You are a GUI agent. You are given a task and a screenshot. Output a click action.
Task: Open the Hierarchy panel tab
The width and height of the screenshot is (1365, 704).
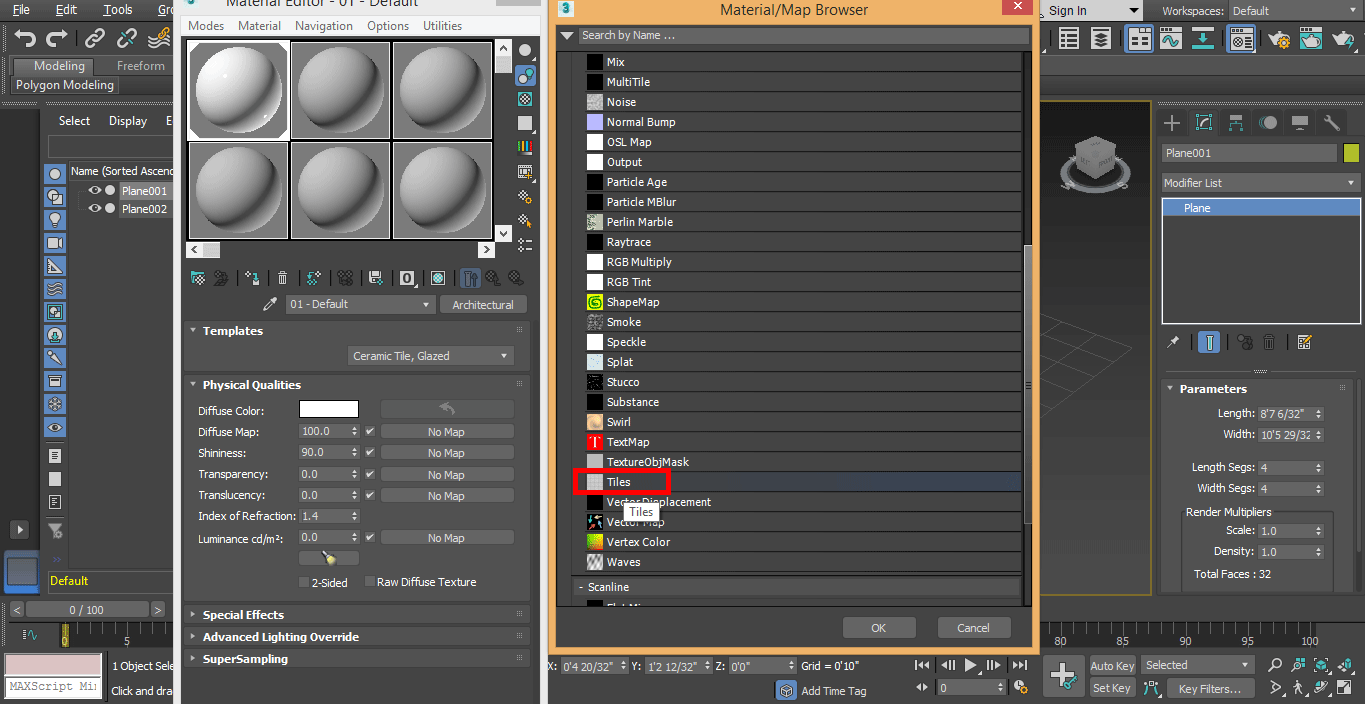[1236, 123]
